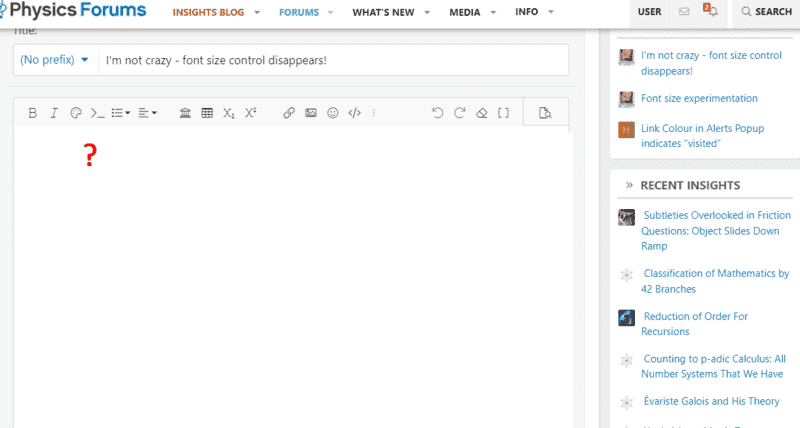Remove formatting with the eraser icon
The width and height of the screenshot is (800, 428).
(481, 113)
